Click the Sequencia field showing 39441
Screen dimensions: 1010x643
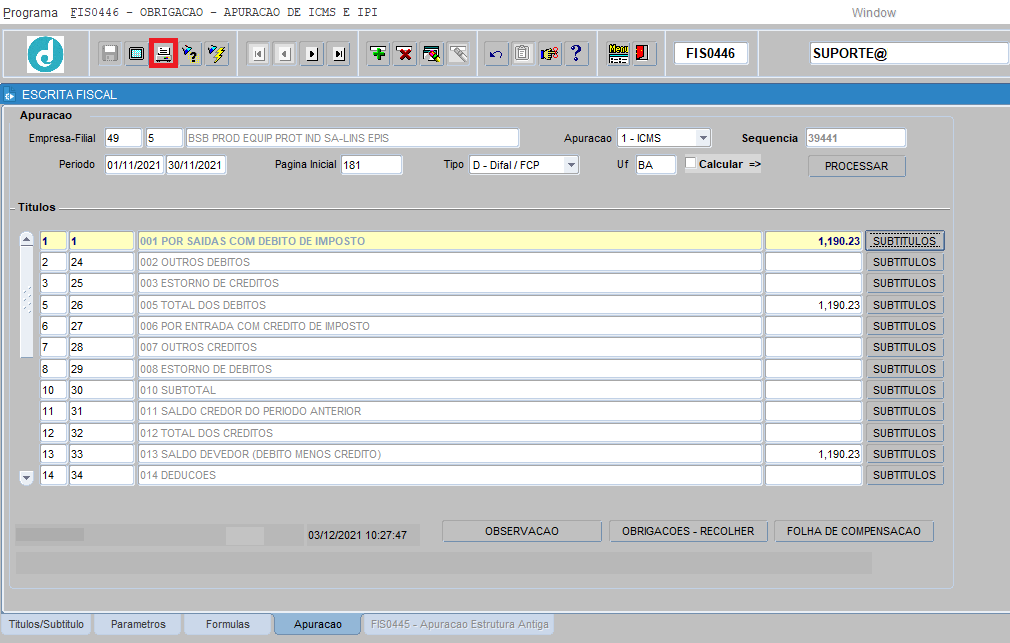856,138
